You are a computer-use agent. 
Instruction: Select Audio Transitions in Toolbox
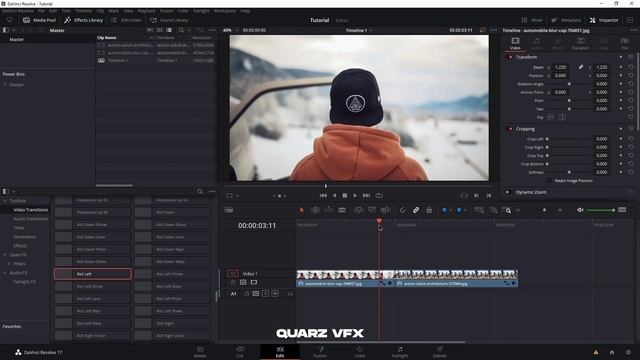pos(31,219)
